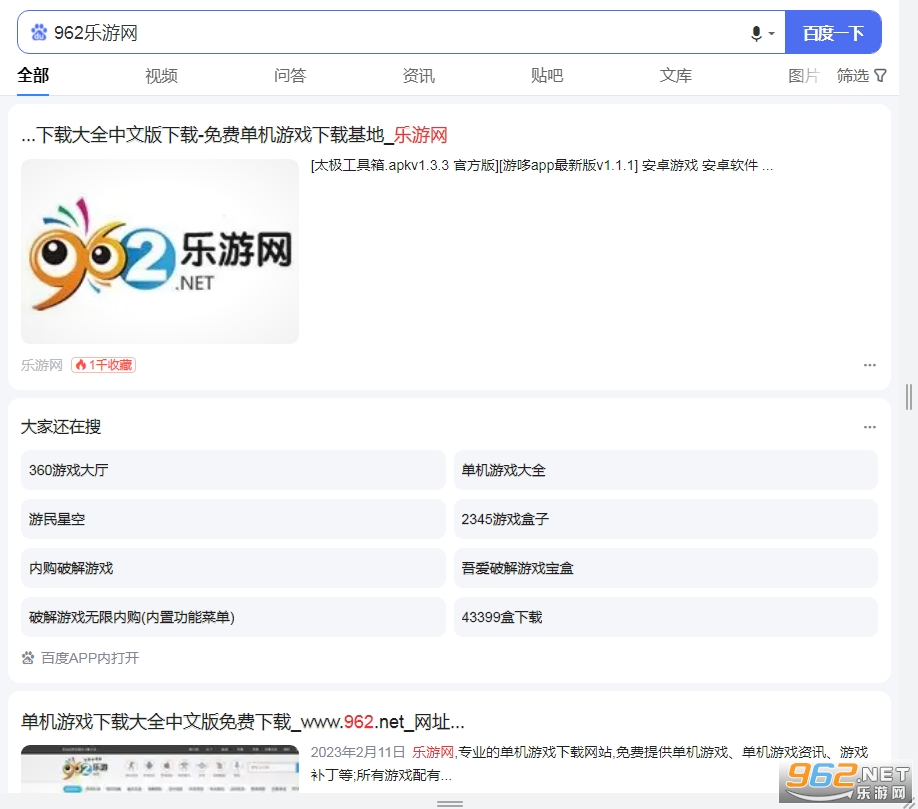The height and width of the screenshot is (809, 918).
Task: Click the website screenshot thumbnail of second result
Action: [160, 769]
